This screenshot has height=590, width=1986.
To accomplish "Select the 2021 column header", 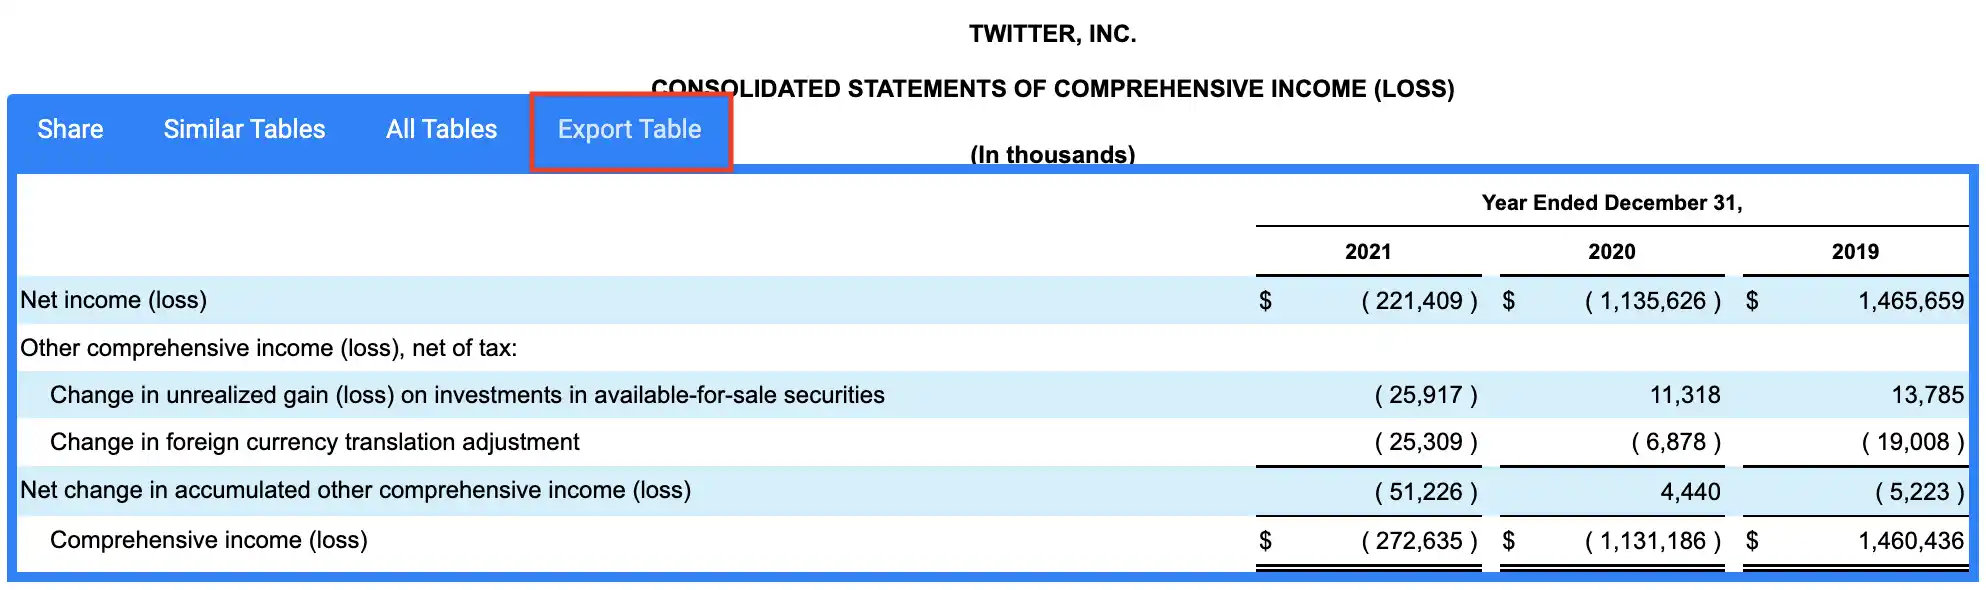I will point(1367,252).
